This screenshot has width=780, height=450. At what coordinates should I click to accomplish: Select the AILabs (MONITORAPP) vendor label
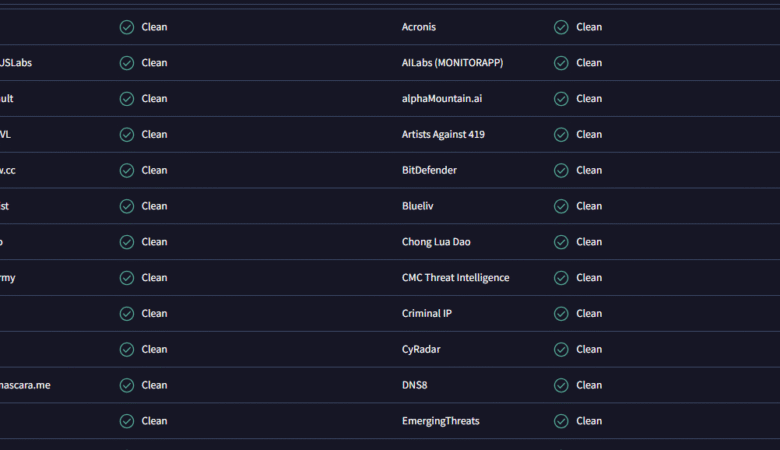[x=452, y=63]
